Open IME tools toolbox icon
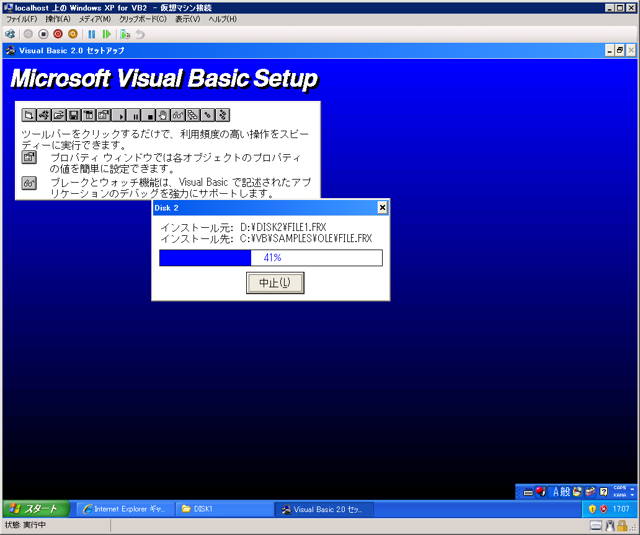Viewport: 640px width, 535px height. point(590,492)
